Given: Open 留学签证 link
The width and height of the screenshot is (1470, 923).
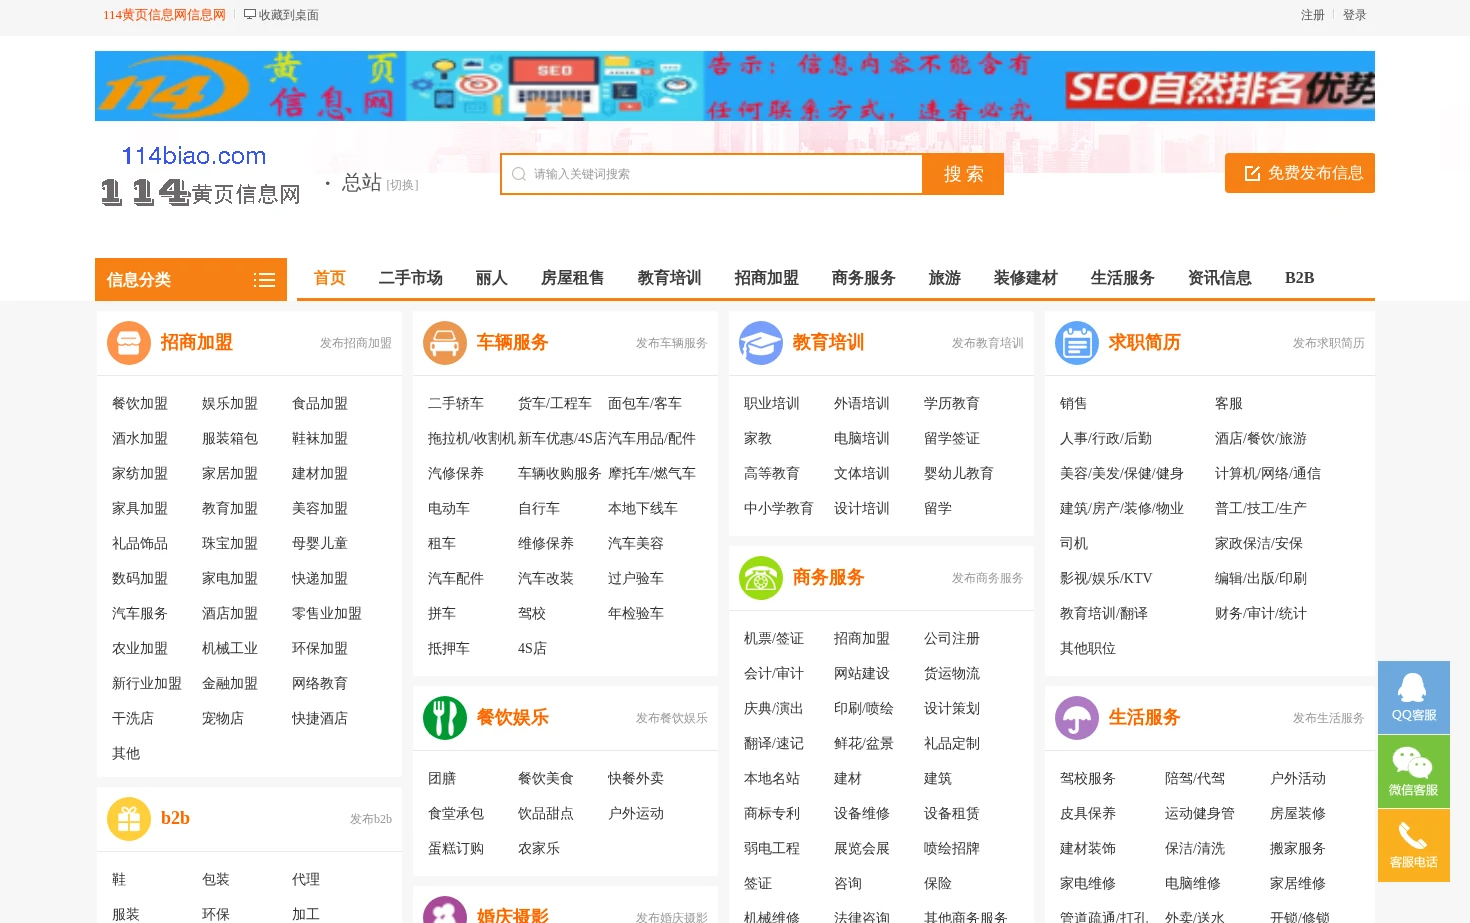Looking at the screenshot, I should [952, 439].
